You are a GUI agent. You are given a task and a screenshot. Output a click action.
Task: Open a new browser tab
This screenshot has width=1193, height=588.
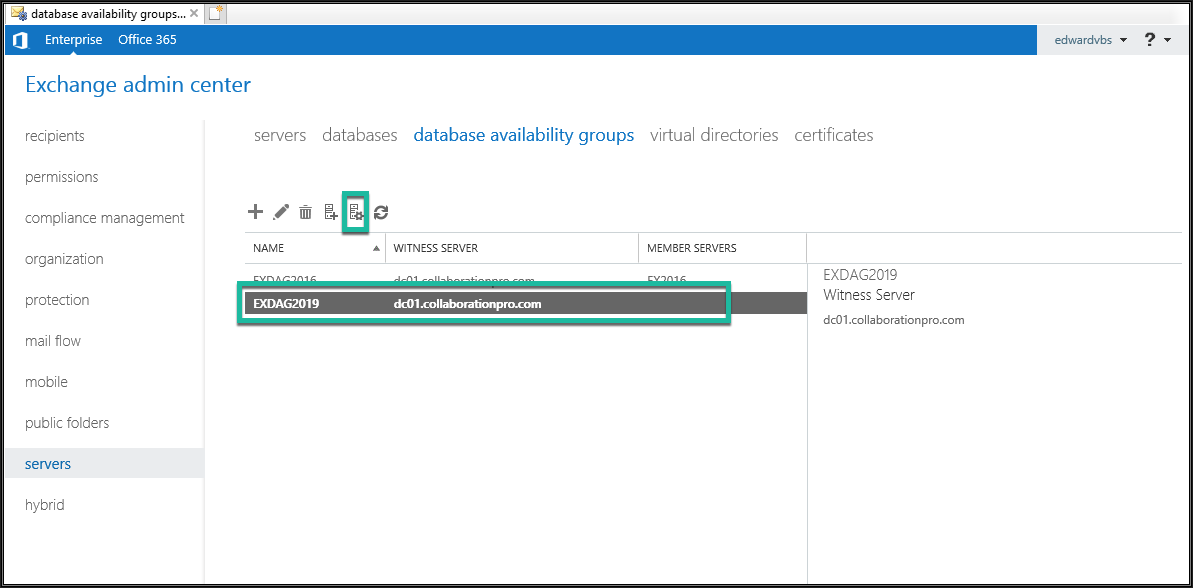pyautogui.click(x=217, y=13)
